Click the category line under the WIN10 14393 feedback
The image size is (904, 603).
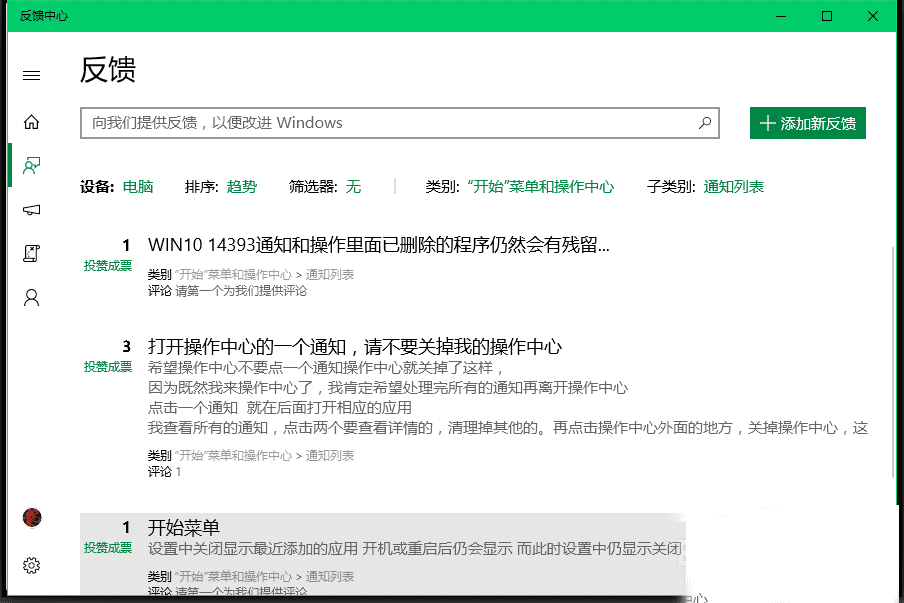(x=251, y=274)
